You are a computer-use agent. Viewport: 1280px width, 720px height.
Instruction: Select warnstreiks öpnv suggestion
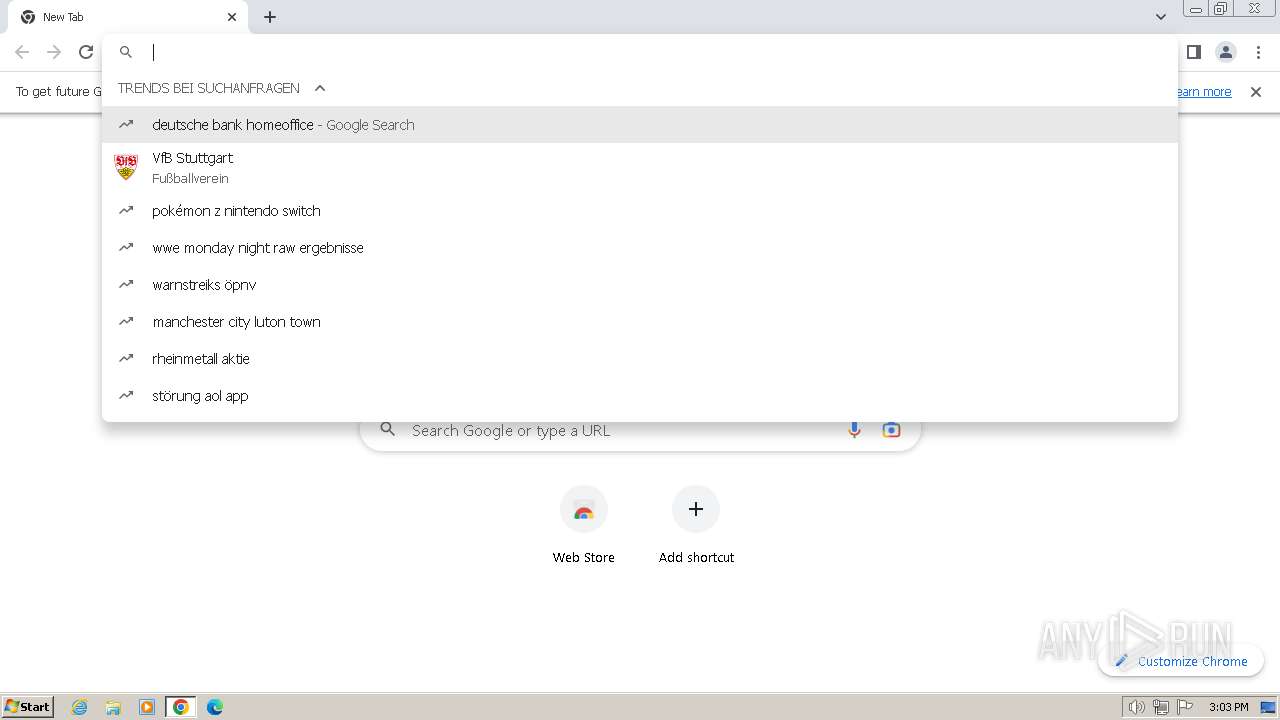pyautogui.click(x=640, y=285)
